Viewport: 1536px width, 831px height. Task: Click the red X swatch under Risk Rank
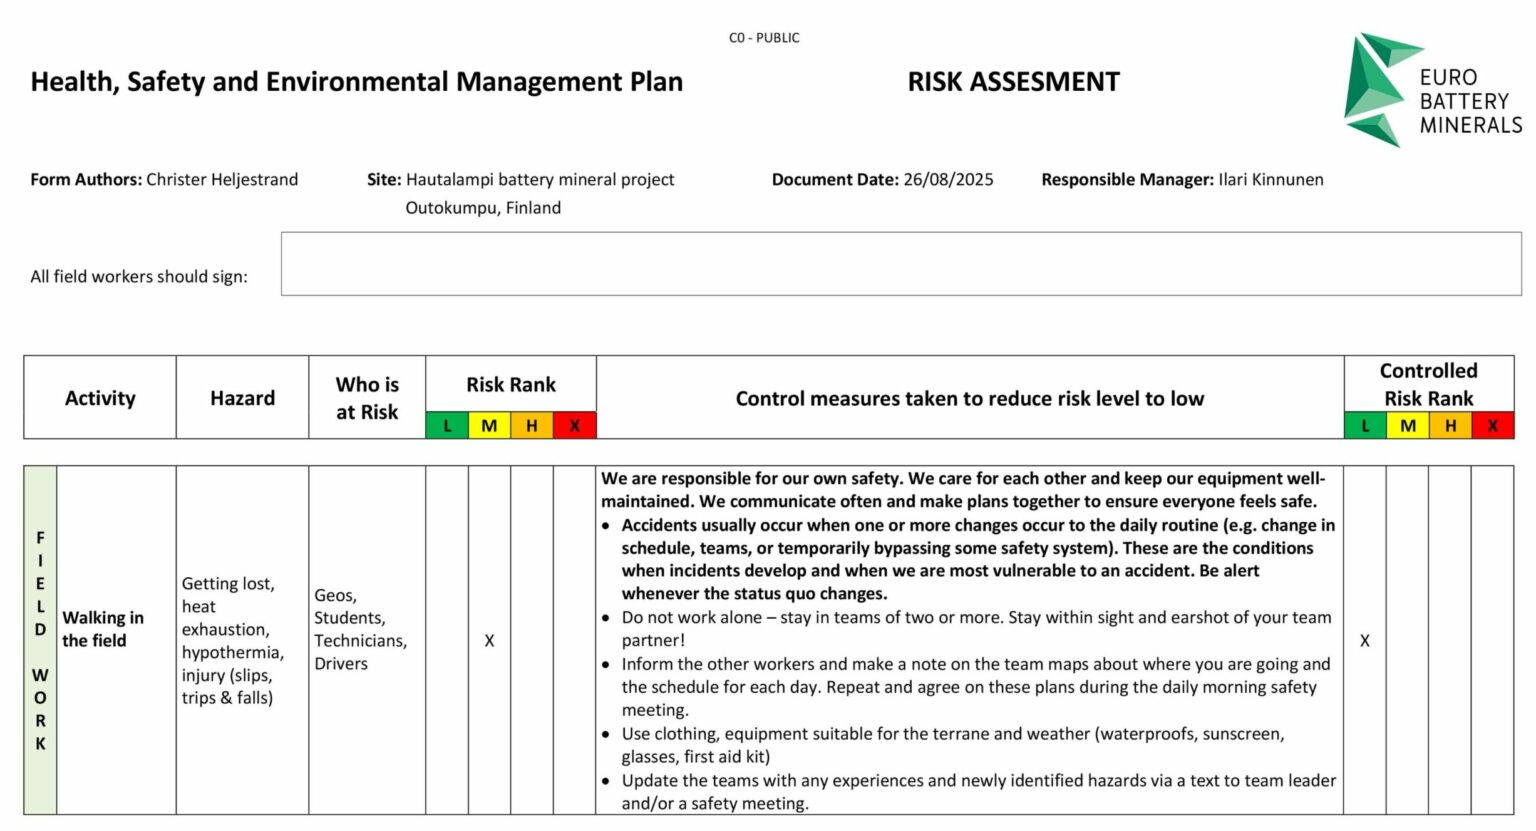[x=575, y=425]
